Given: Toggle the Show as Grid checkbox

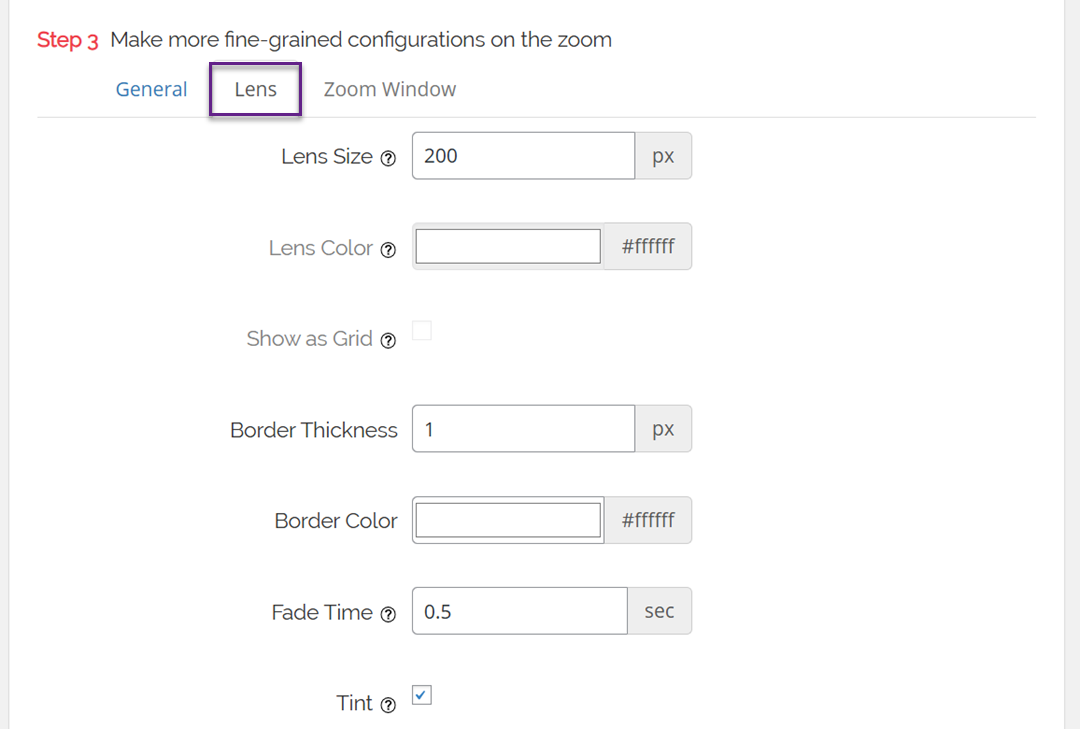Looking at the screenshot, I should [x=422, y=331].
